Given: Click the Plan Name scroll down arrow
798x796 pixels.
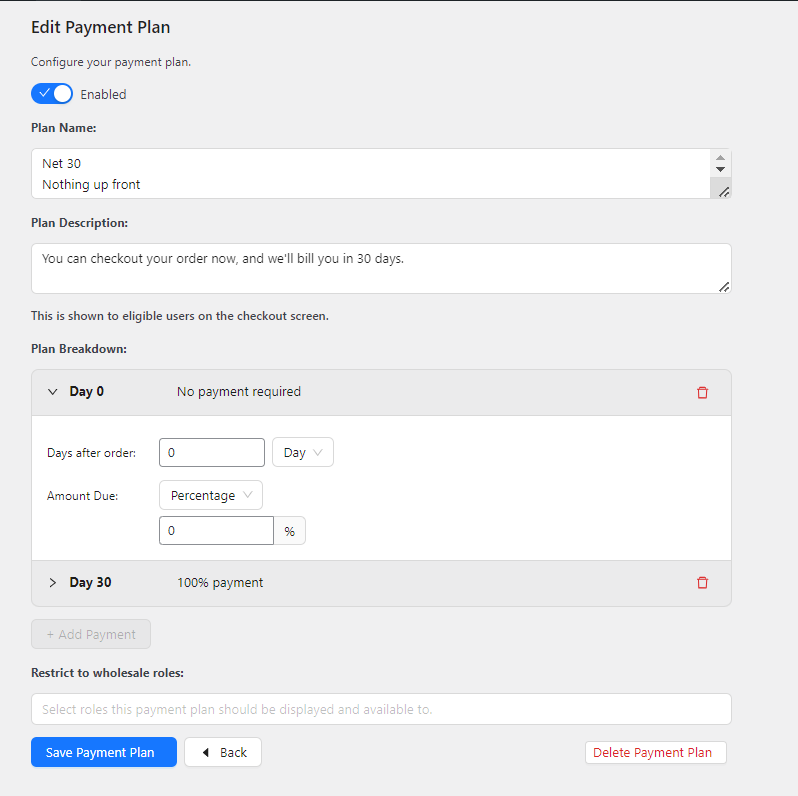Looking at the screenshot, I should 720,169.
